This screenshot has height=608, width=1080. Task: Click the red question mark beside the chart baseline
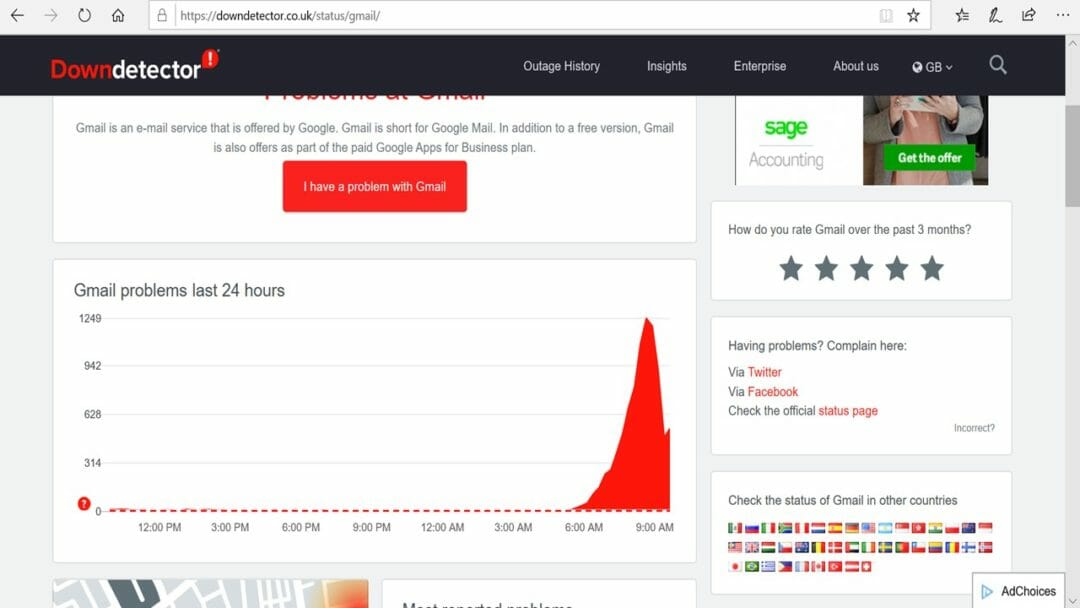84,503
